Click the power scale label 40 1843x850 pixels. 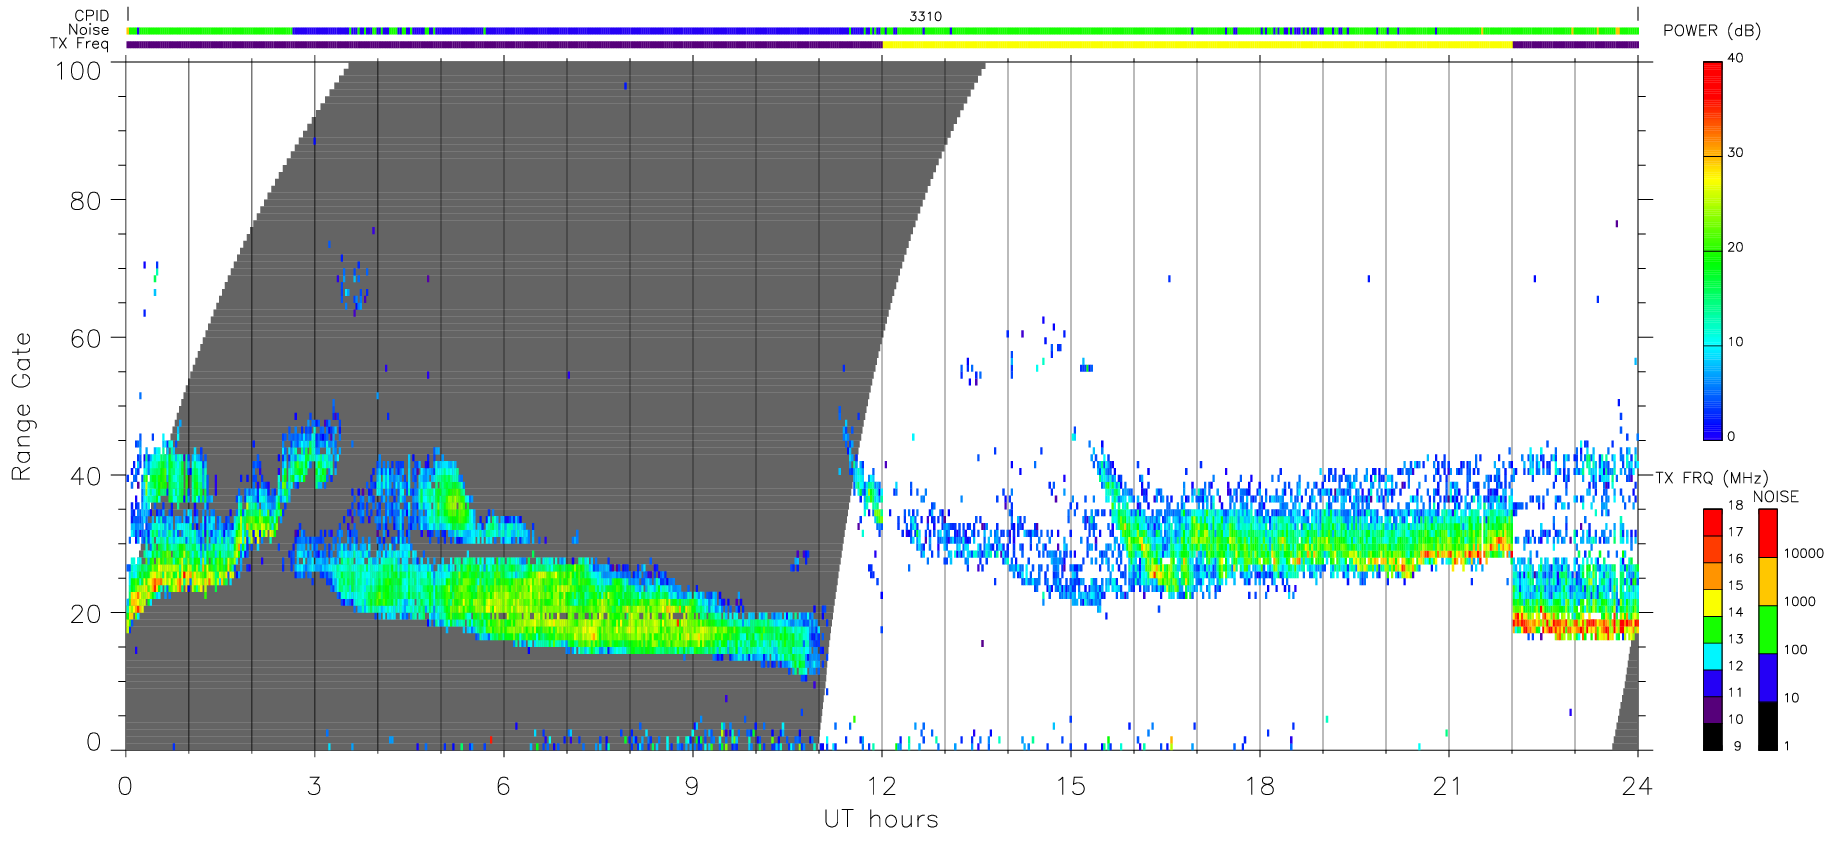click(x=1735, y=58)
